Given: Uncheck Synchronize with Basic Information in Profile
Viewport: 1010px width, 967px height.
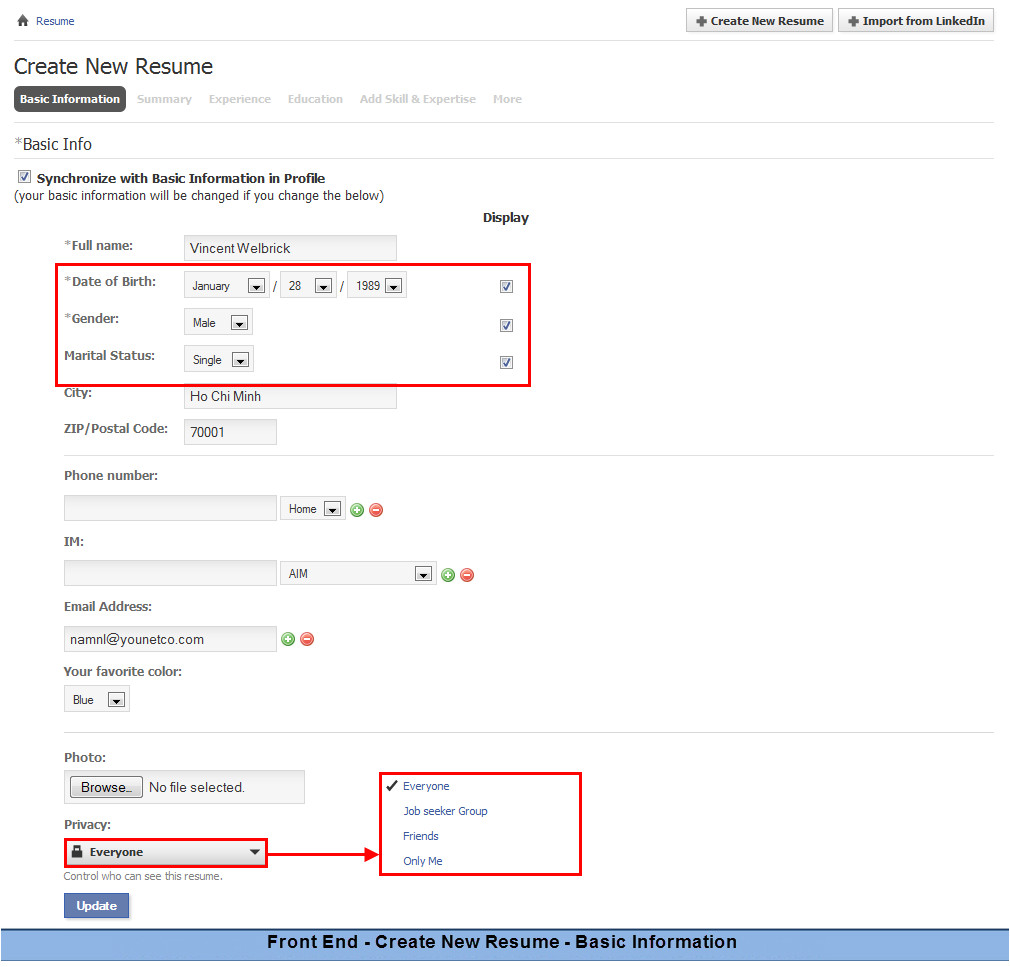Looking at the screenshot, I should coord(25,177).
